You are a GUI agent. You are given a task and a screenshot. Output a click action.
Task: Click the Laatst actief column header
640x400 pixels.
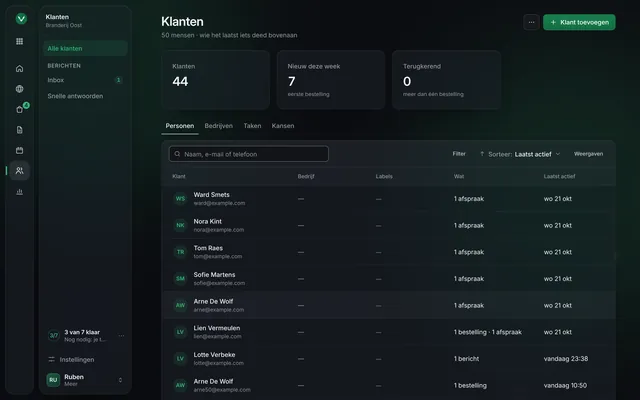pos(559,176)
